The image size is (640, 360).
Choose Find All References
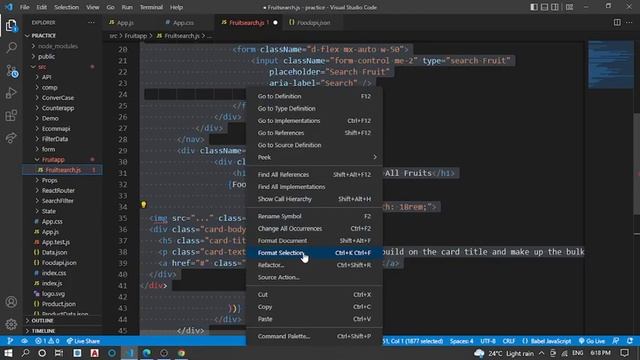(x=314, y=175)
